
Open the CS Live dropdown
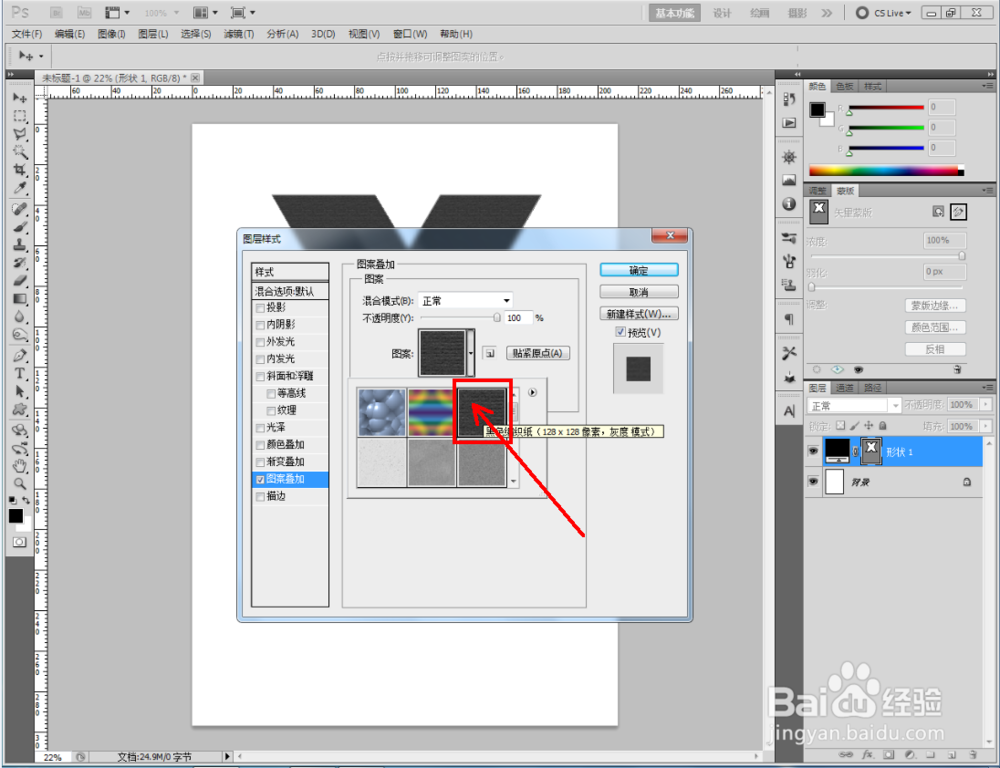pos(885,13)
